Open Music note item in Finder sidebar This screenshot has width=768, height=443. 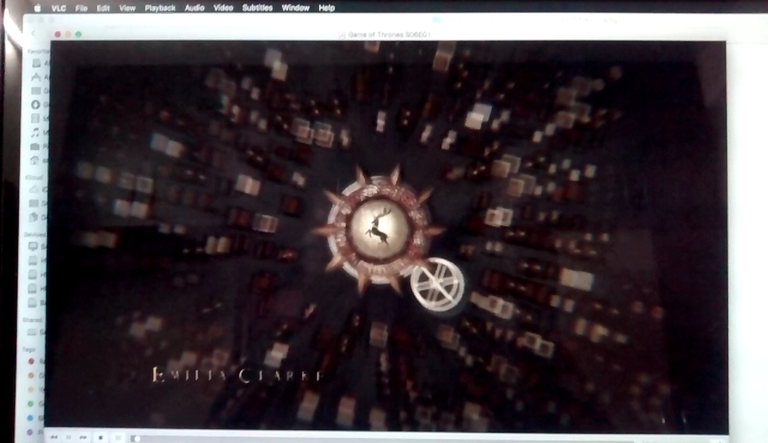[x=35, y=132]
